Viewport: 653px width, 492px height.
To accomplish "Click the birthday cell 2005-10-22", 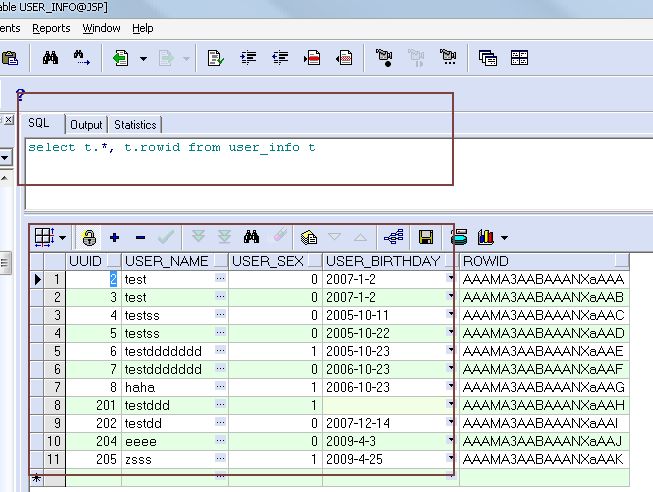I will [x=391, y=333].
